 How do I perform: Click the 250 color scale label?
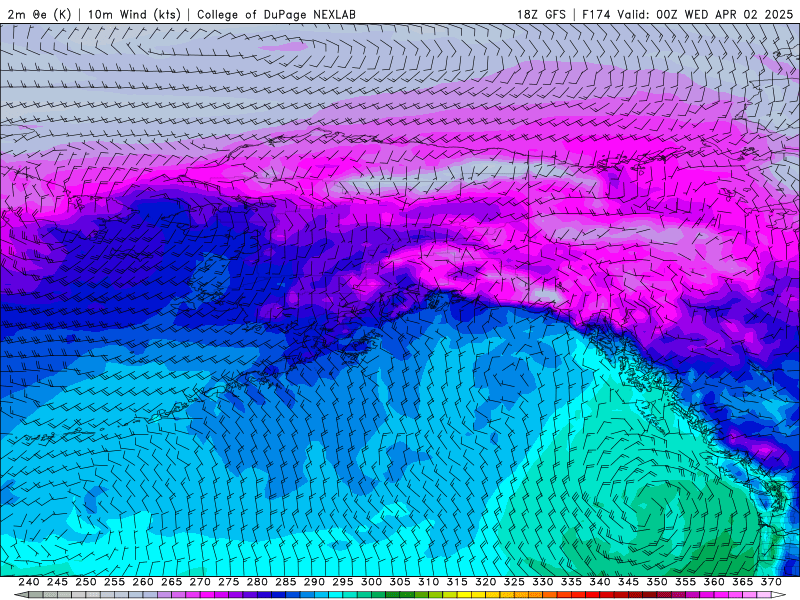(x=86, y=582)
